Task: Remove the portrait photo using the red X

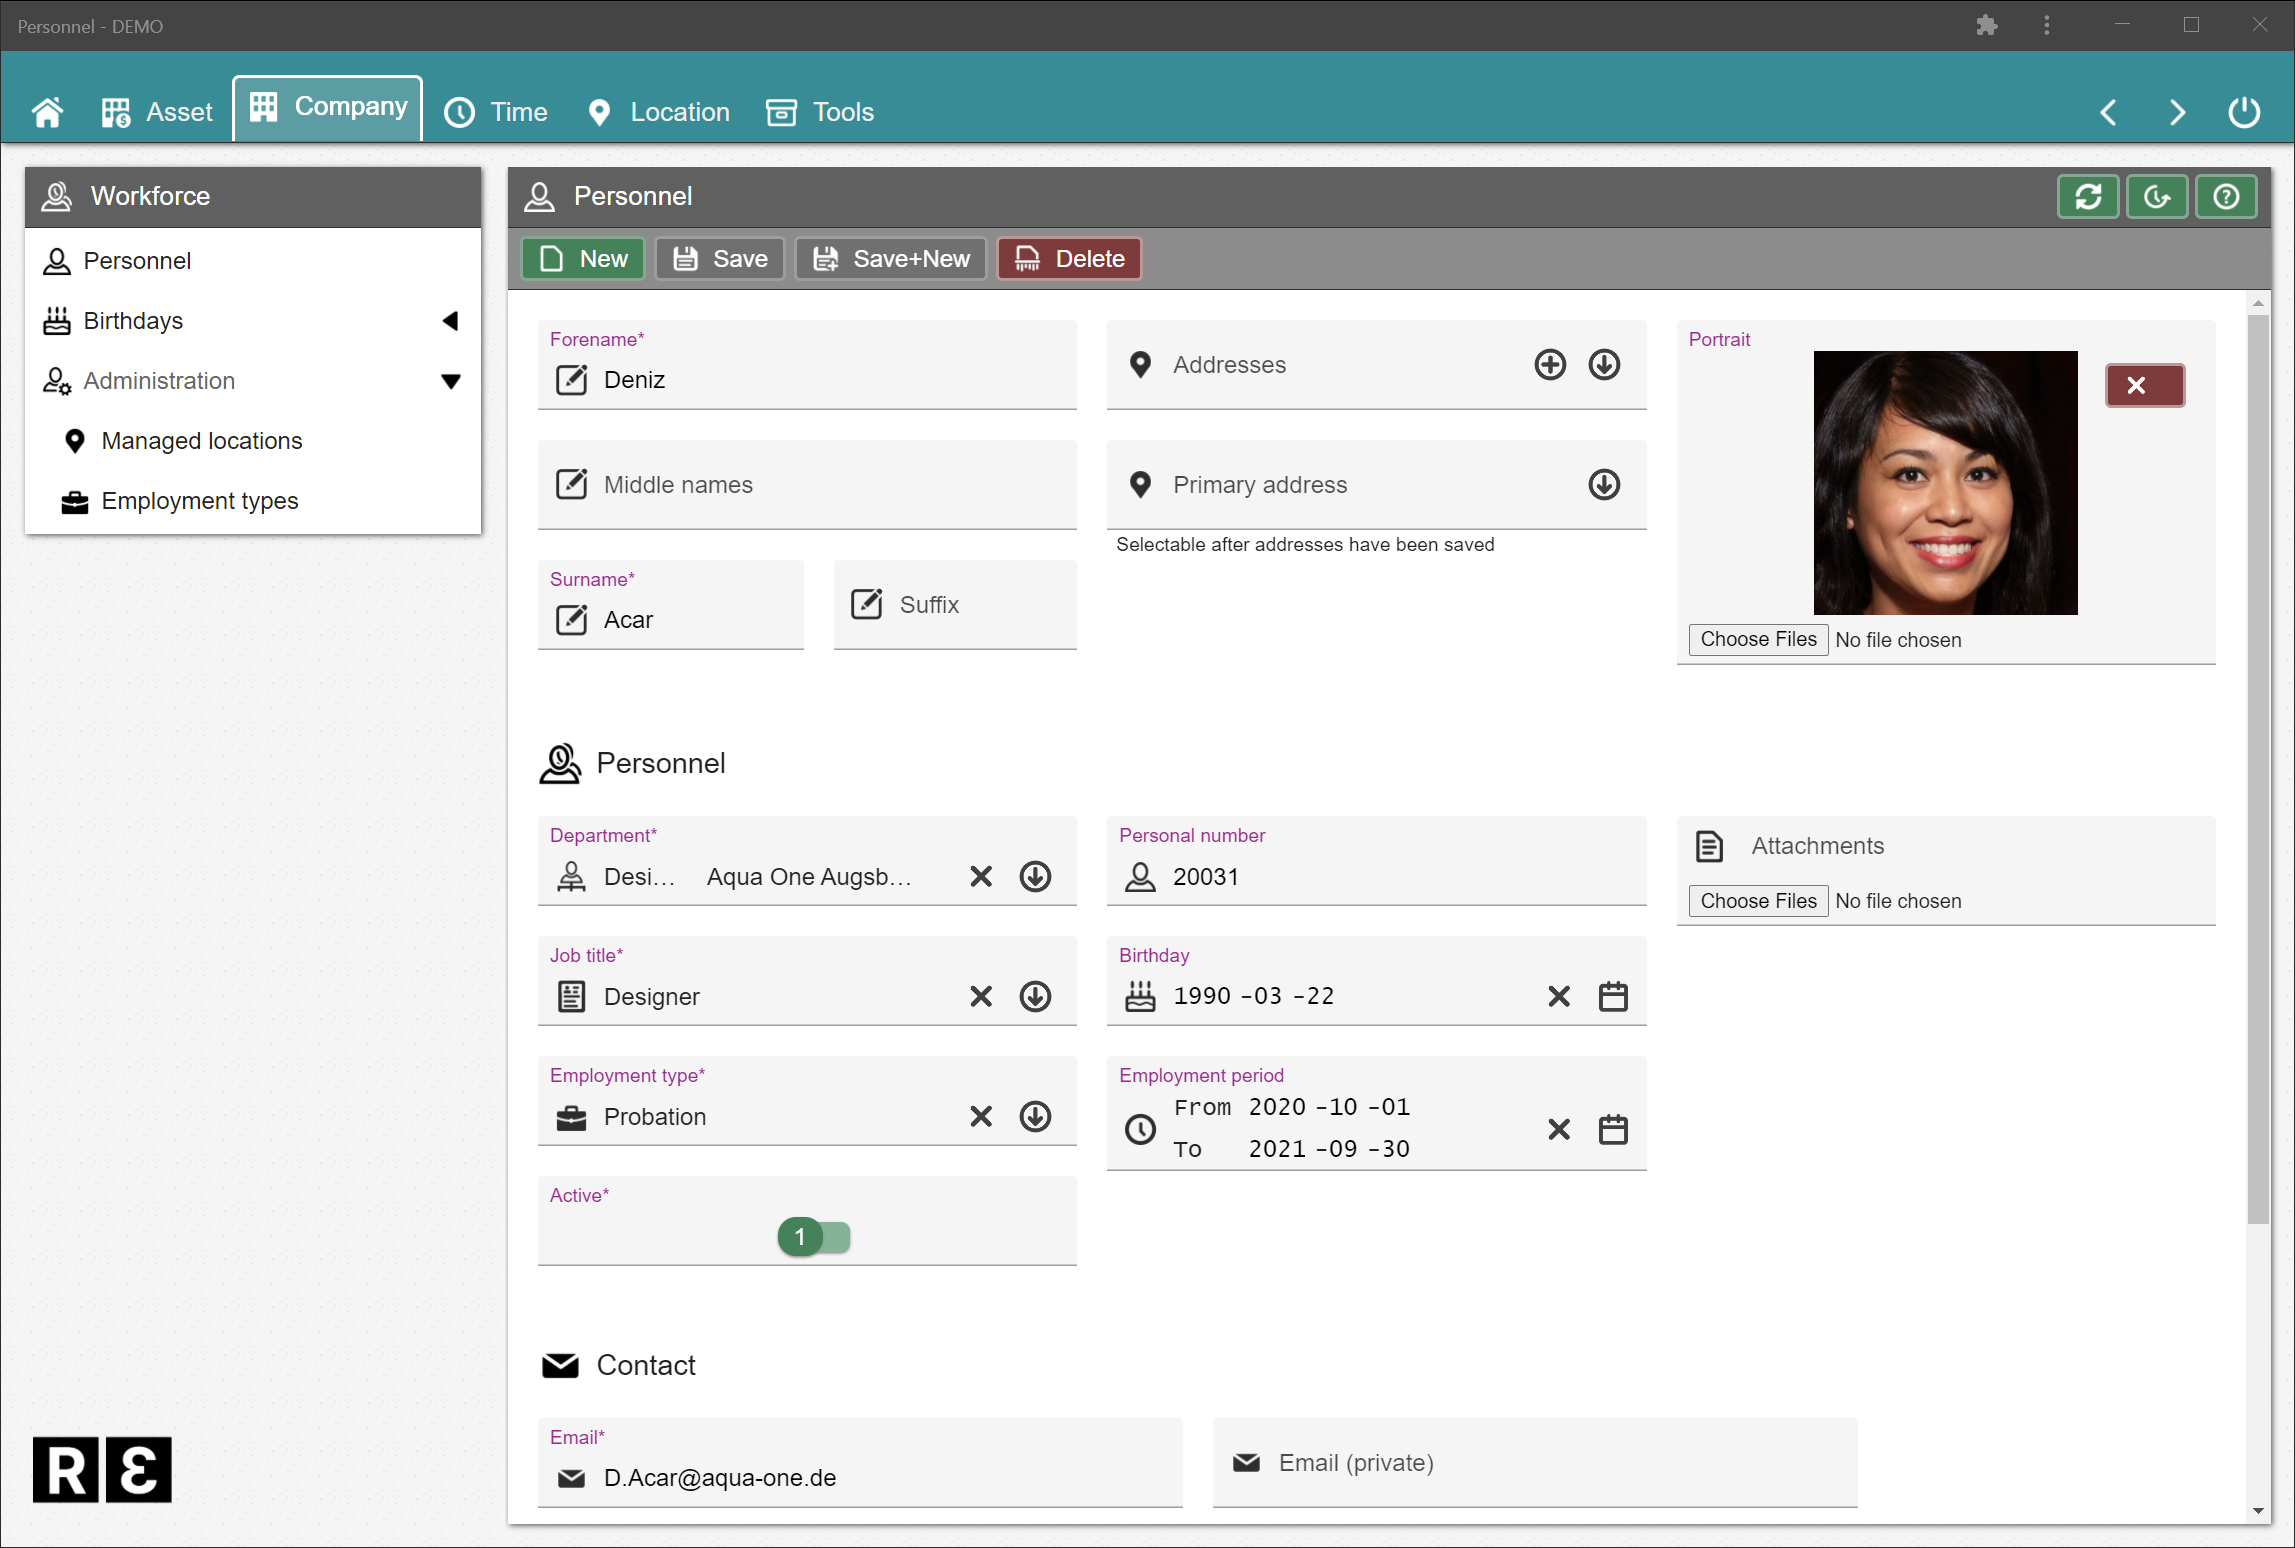Action: tap(2143, 385)
